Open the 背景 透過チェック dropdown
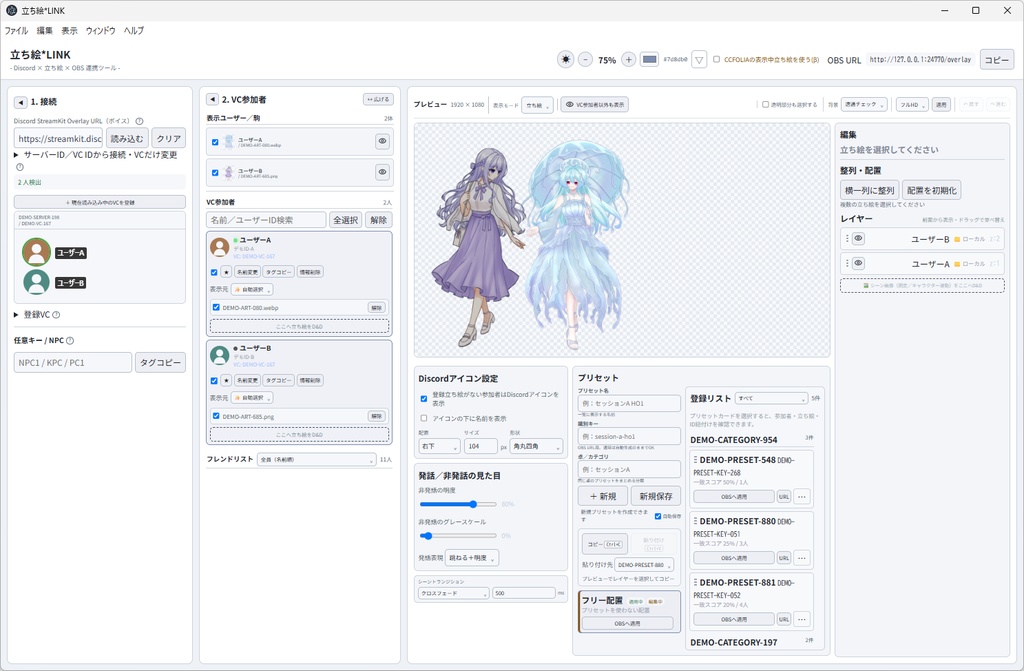The width and height of the screenshot is (1024, 671). click(865, 105)
